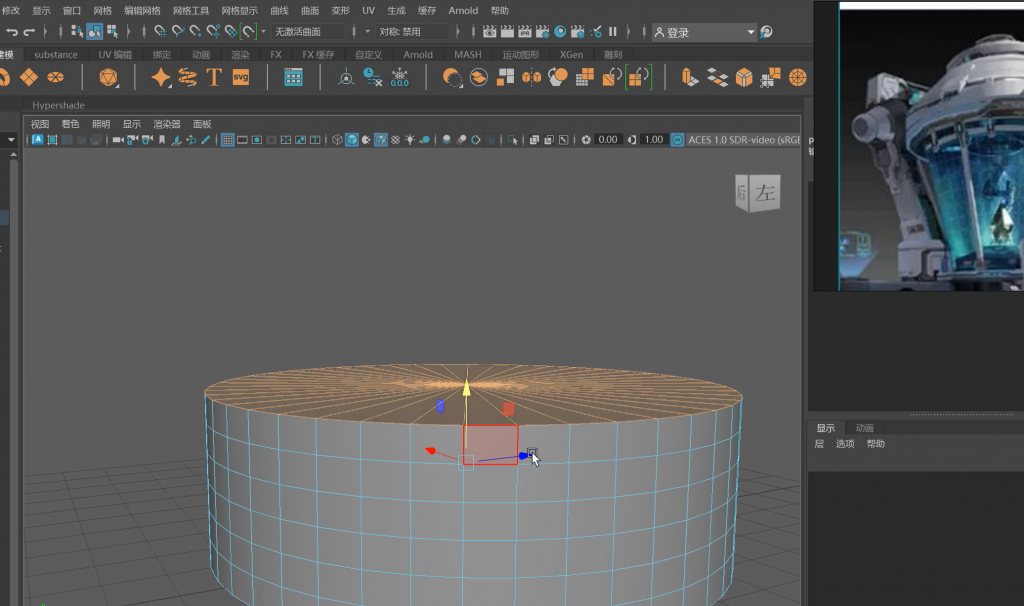
Task: Toggle snap to points magnet
Action: tap(195, 31)
